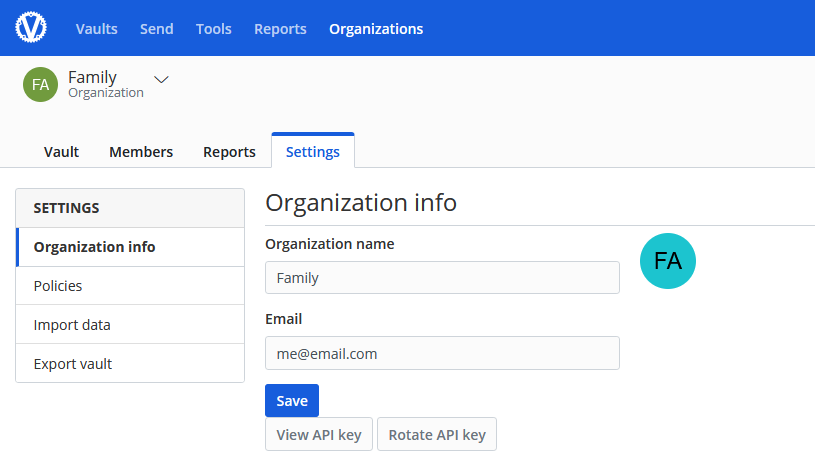This screenshot has width=815, height=456.
Task: Click the View API key button
Action: 319,434
